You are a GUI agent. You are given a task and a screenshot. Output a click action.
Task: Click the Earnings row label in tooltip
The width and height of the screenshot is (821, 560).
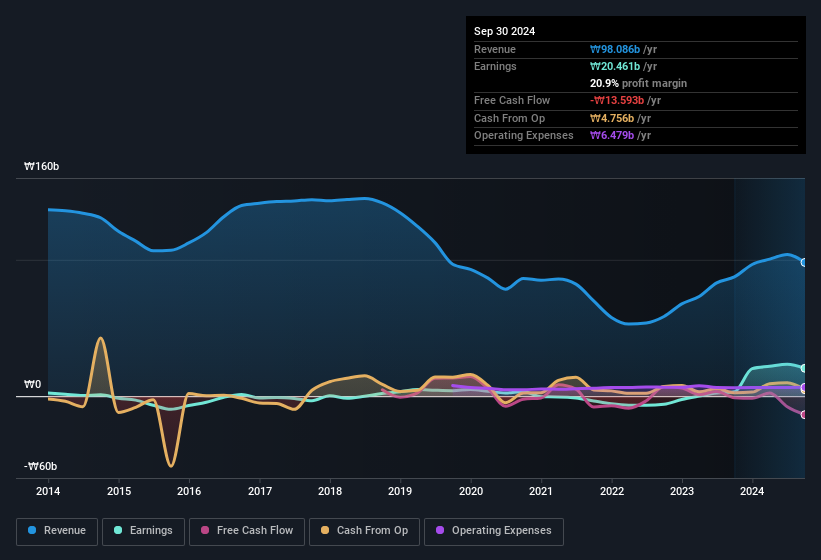point(495,66)
